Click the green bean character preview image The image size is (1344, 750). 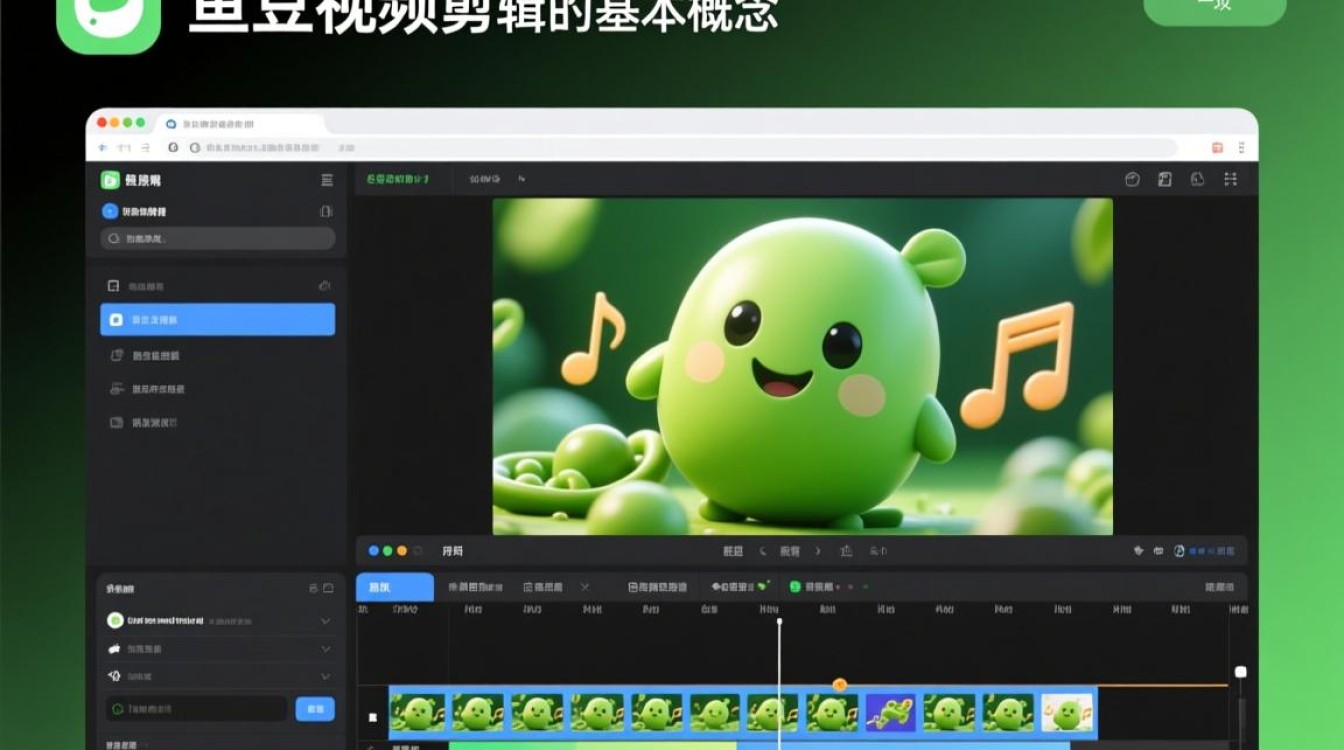(x=802, y=366)
